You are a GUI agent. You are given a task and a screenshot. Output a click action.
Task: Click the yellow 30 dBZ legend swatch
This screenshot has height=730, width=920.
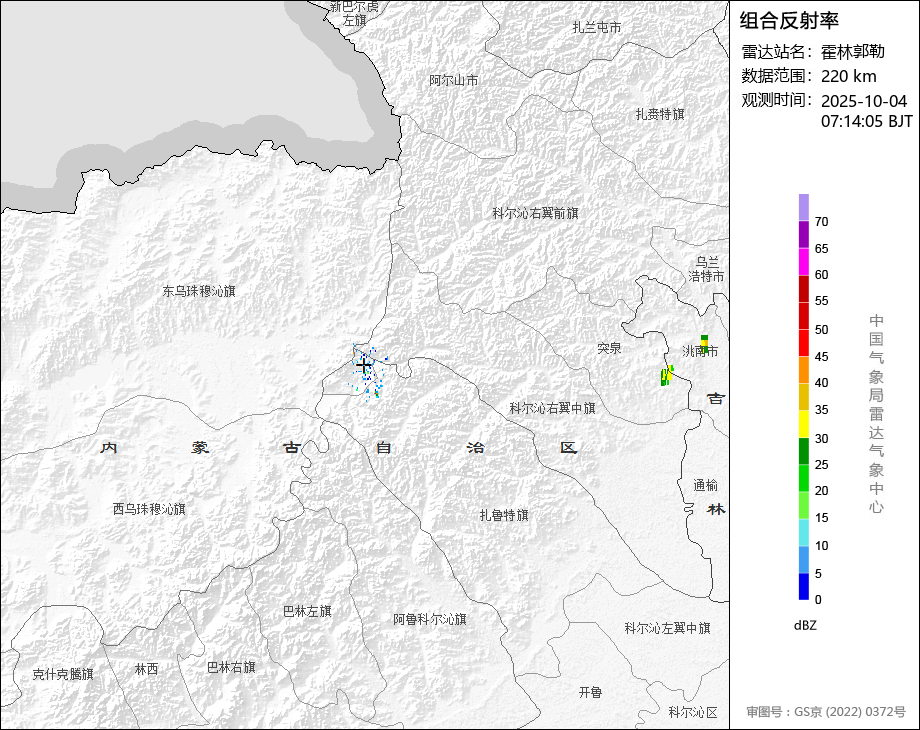coord(804,424)
